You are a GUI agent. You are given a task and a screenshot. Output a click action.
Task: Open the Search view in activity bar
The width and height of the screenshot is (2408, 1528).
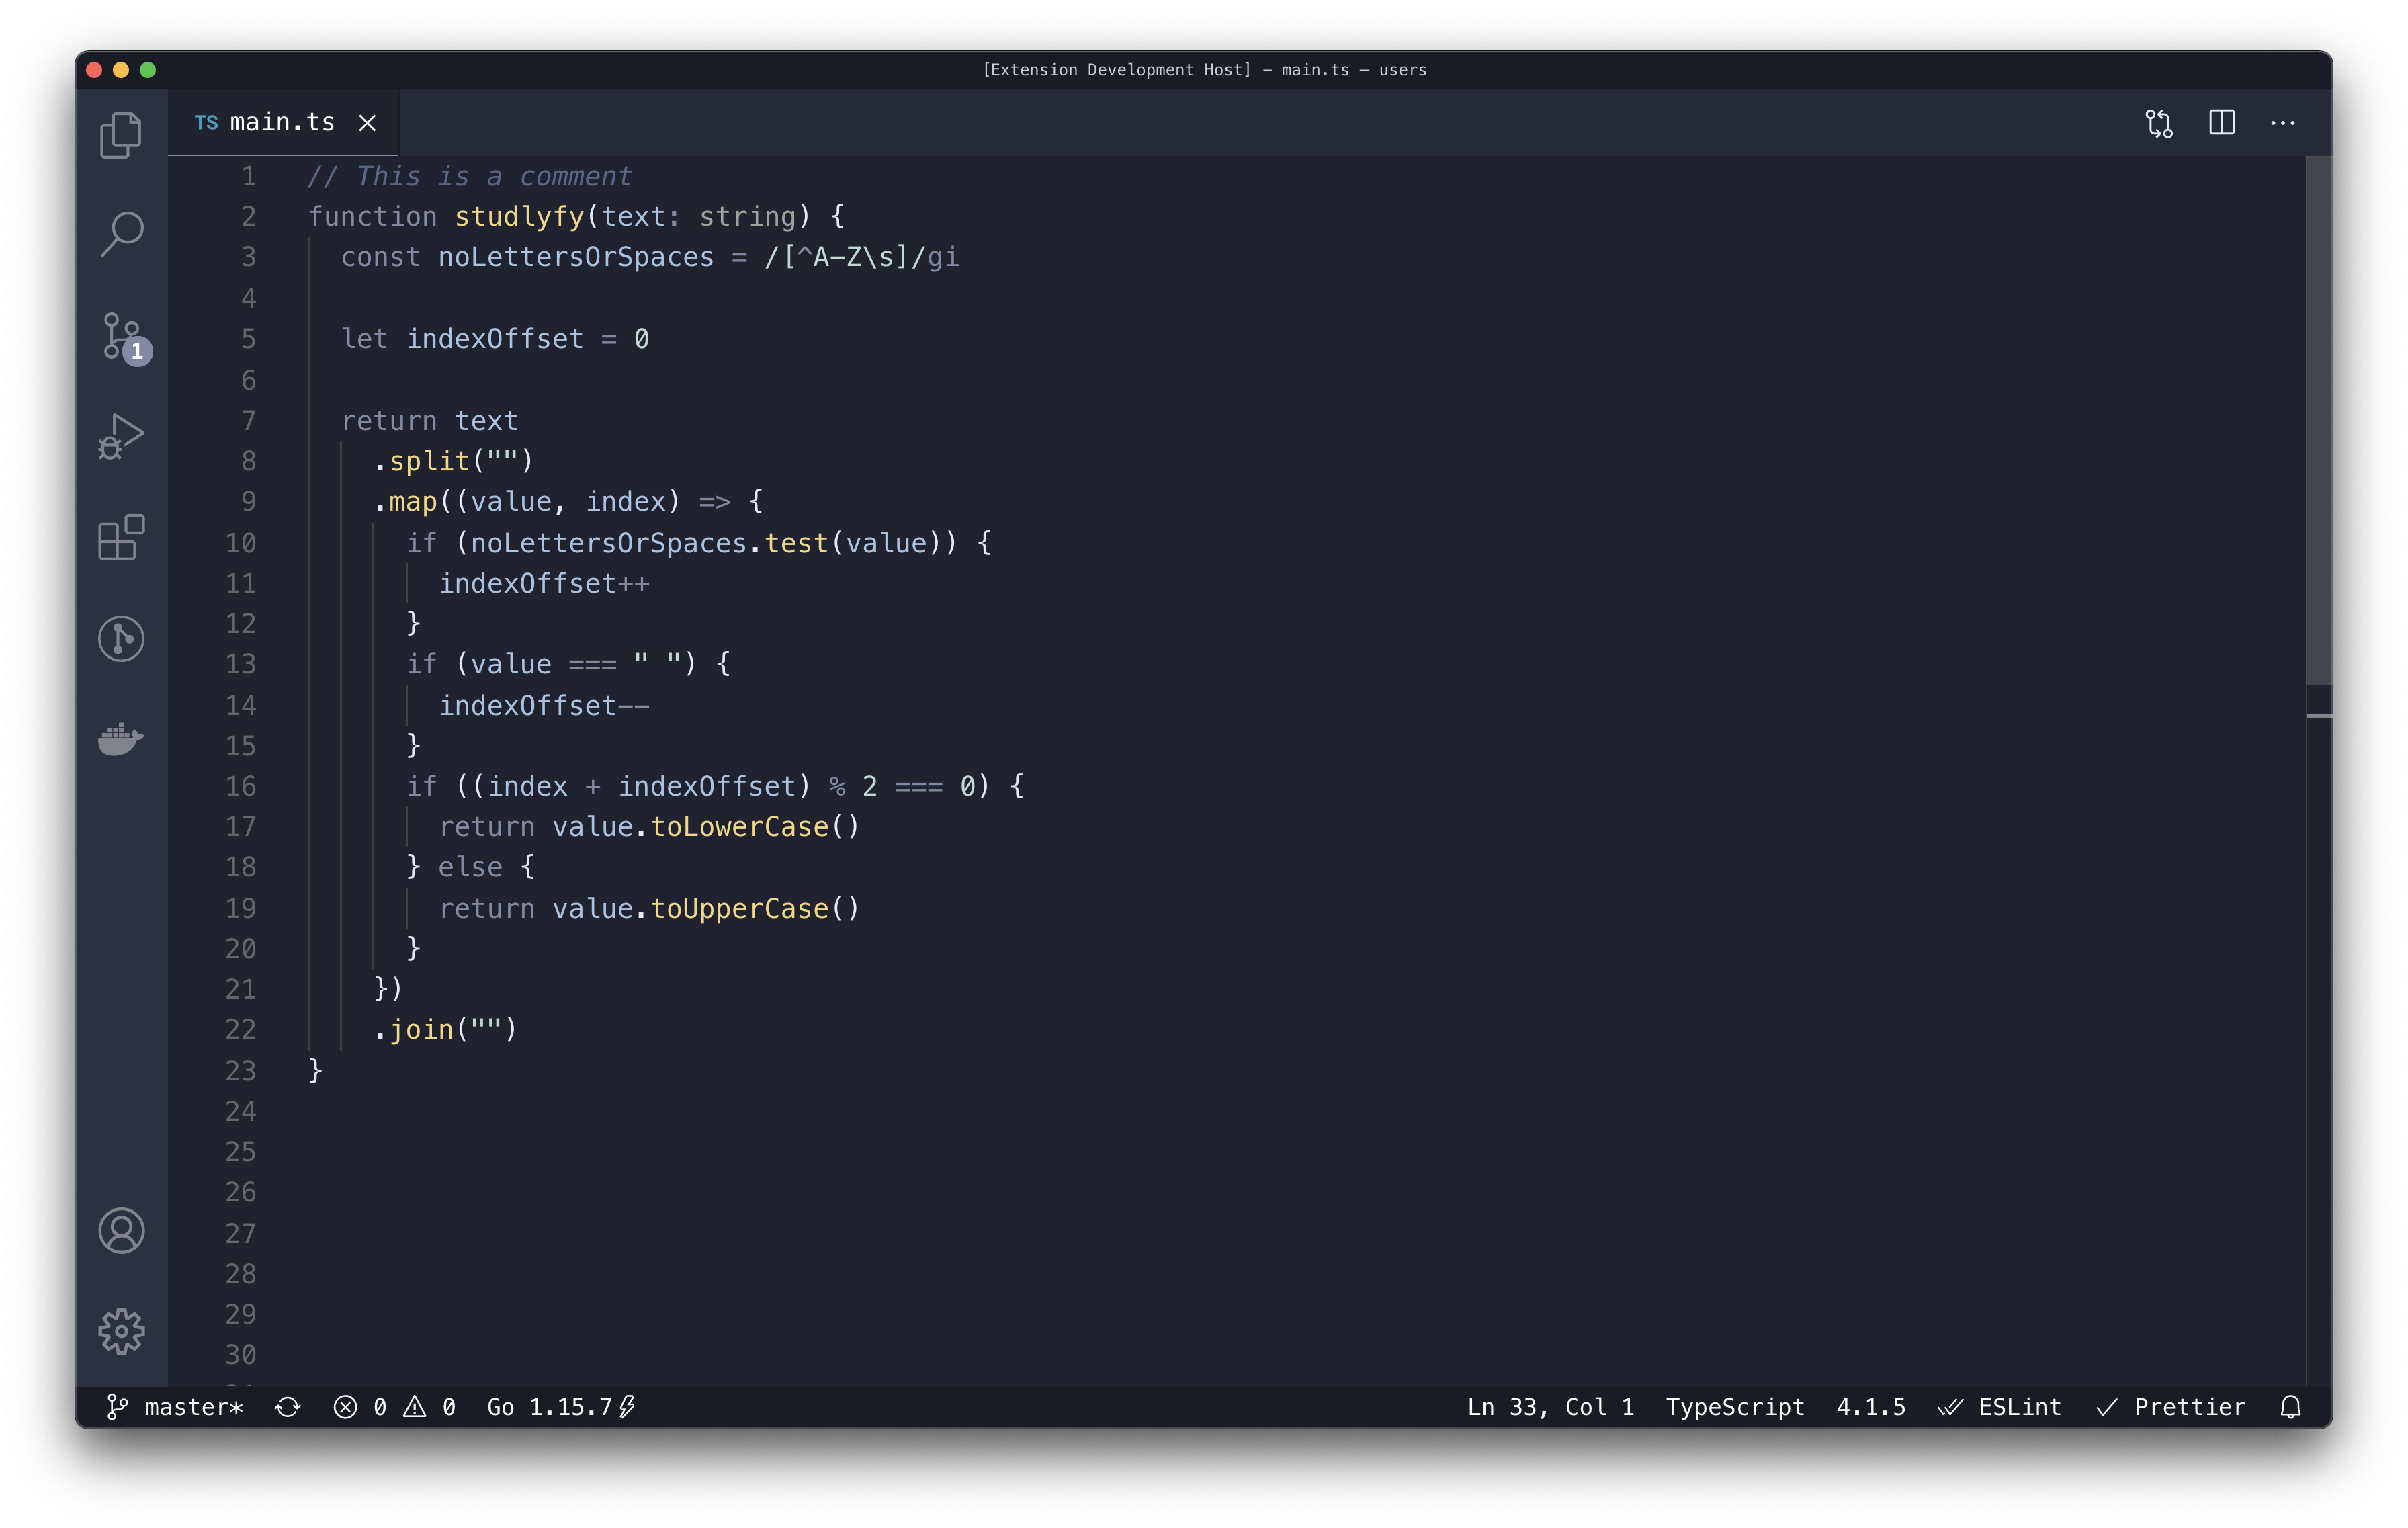[121, 234]
